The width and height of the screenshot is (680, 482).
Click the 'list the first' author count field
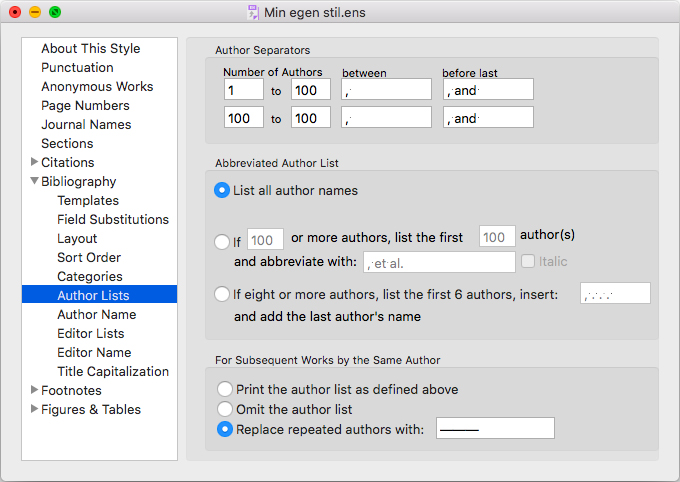tap(497, 236)
